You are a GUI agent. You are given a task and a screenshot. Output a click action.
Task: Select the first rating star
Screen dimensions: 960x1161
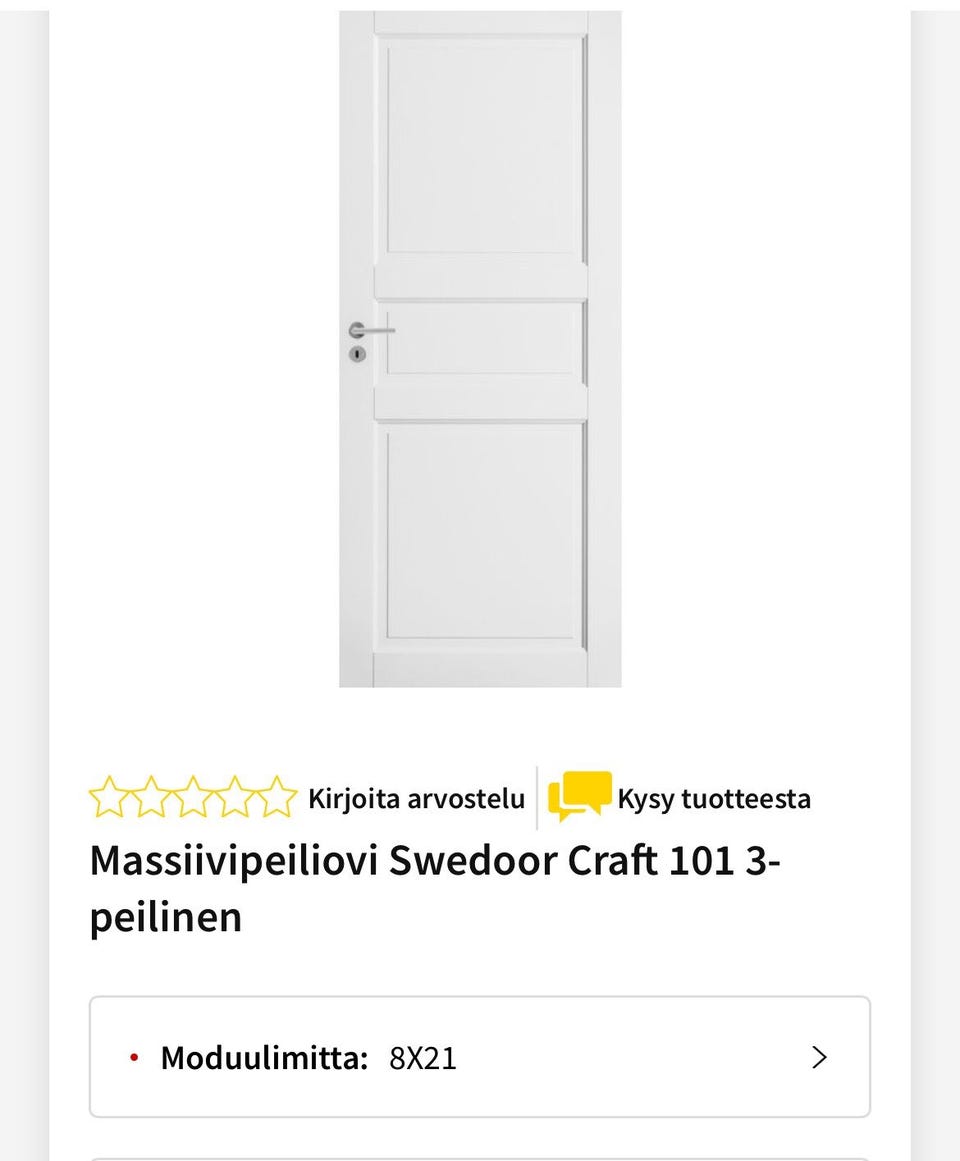point(110,797)
